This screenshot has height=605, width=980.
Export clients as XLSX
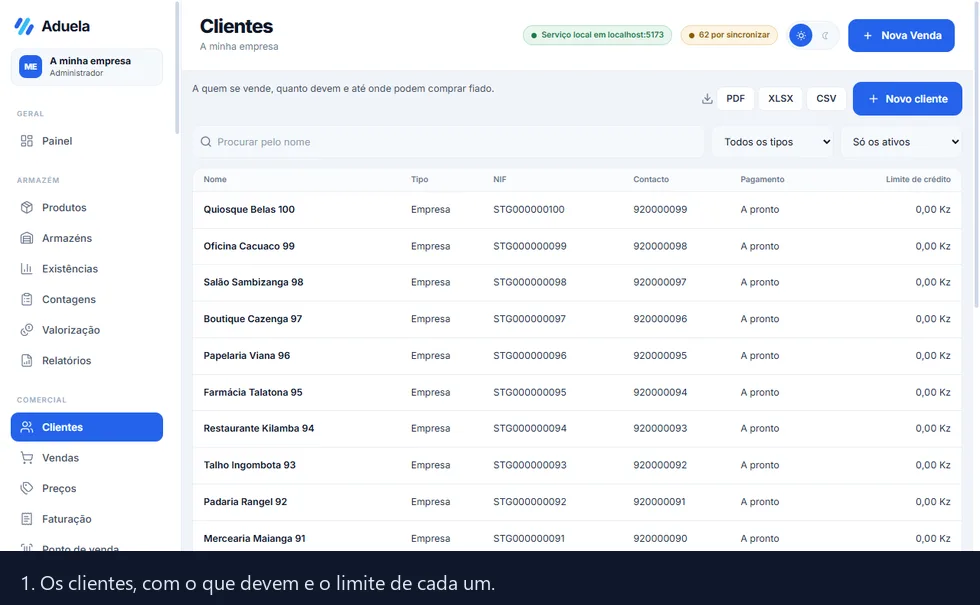pos(781,99)
